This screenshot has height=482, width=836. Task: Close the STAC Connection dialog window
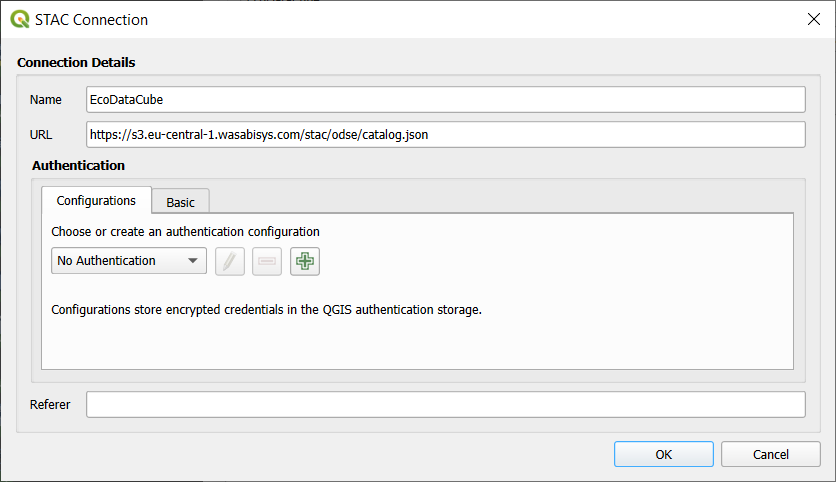click(x=812, y=19)
